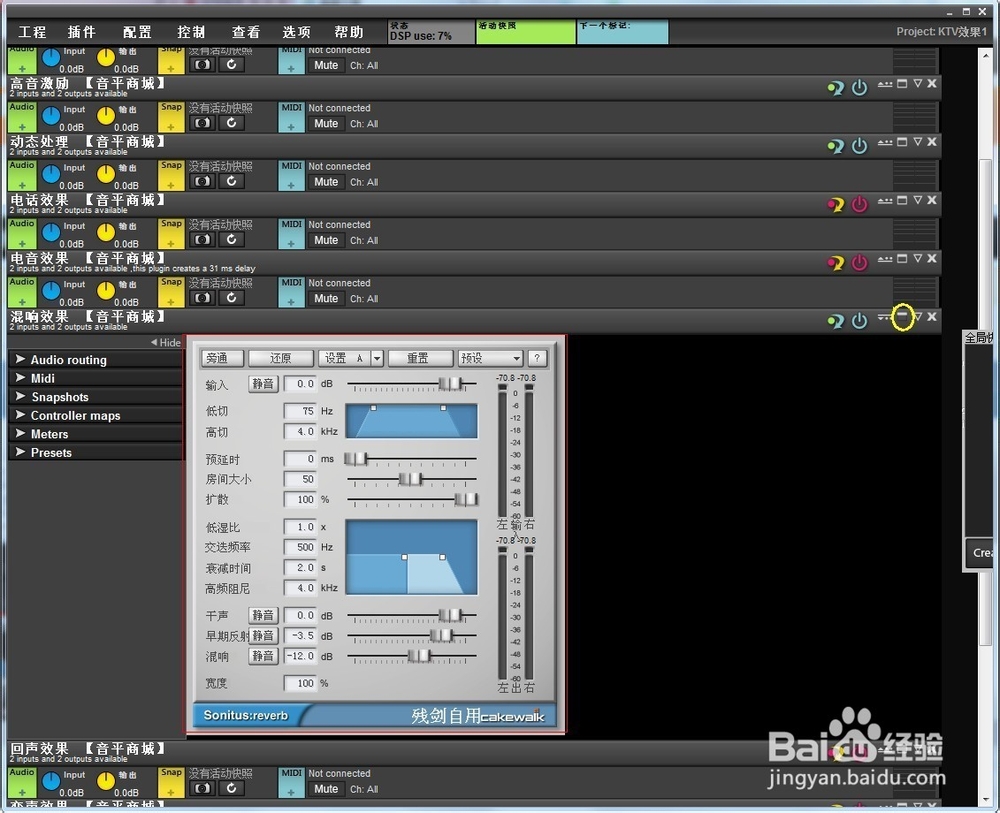Click the 扩散 slider handle
Screen dimensions: 1000x813
(x=466, y=499)
